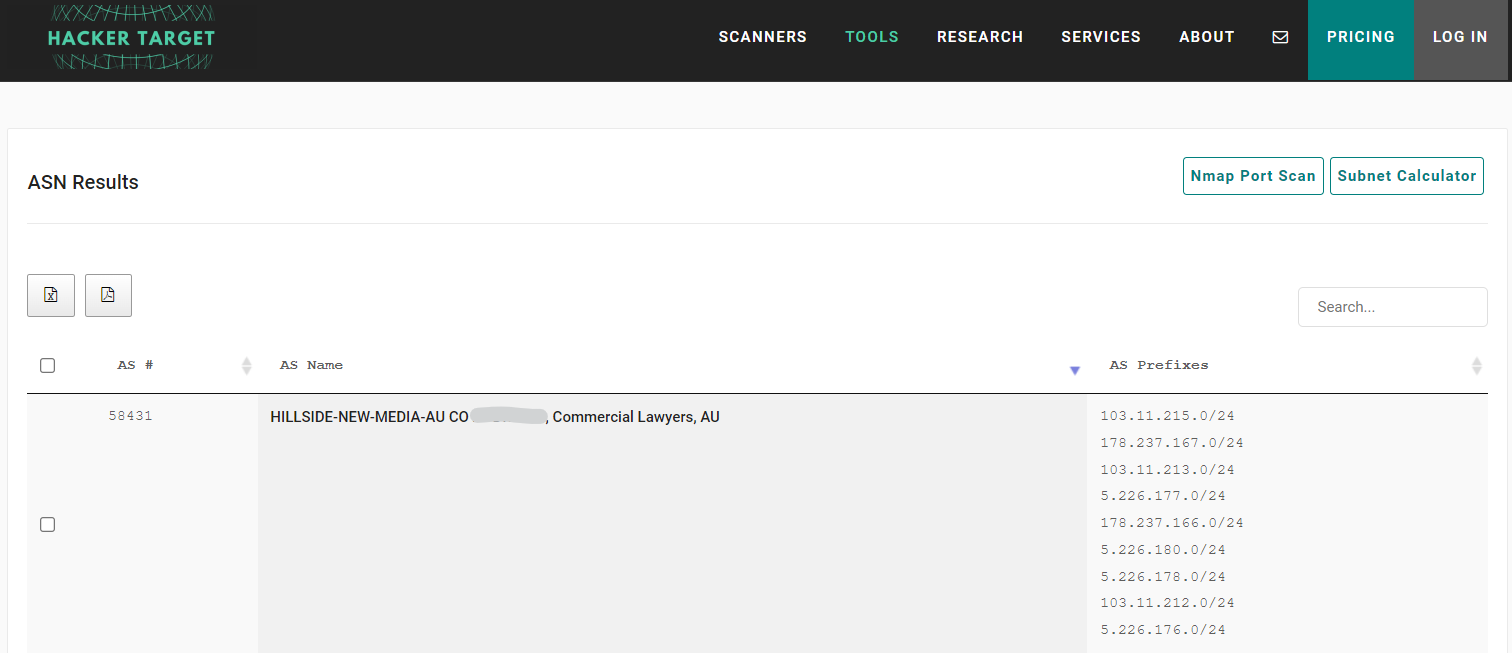Sort by AS Prefixes column arrows
The width and height of the screenshot is (1512, 653).
(1477, 366)
